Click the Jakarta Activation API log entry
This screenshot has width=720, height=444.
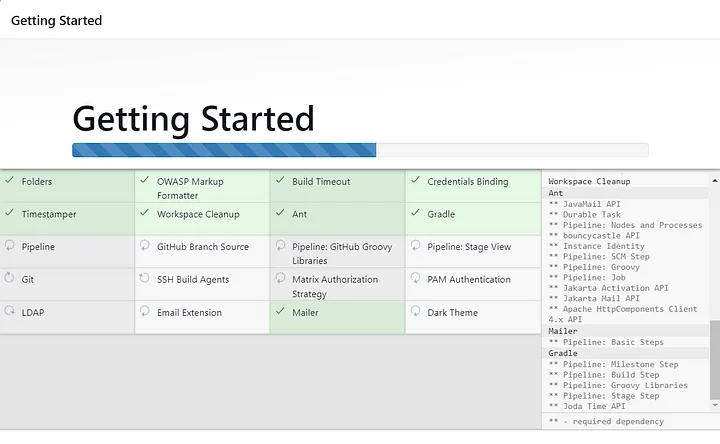pyautogui.click(x=608, y=288)
